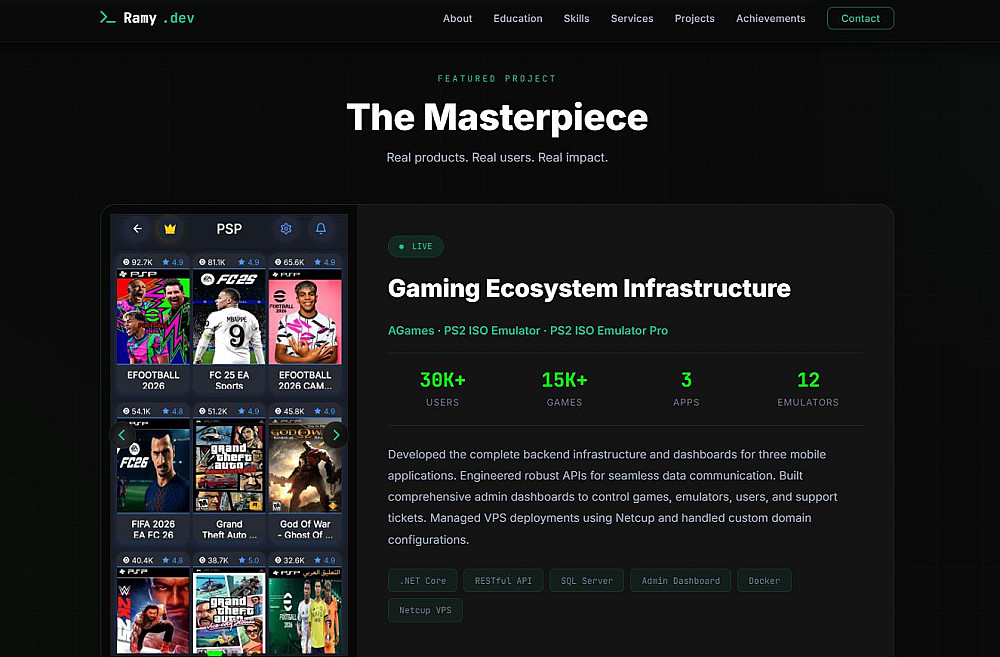Image resolution: width=1000 pixels, height=657 pixels.
Task: Open the Skills nav item
Action: click(577, 18)
